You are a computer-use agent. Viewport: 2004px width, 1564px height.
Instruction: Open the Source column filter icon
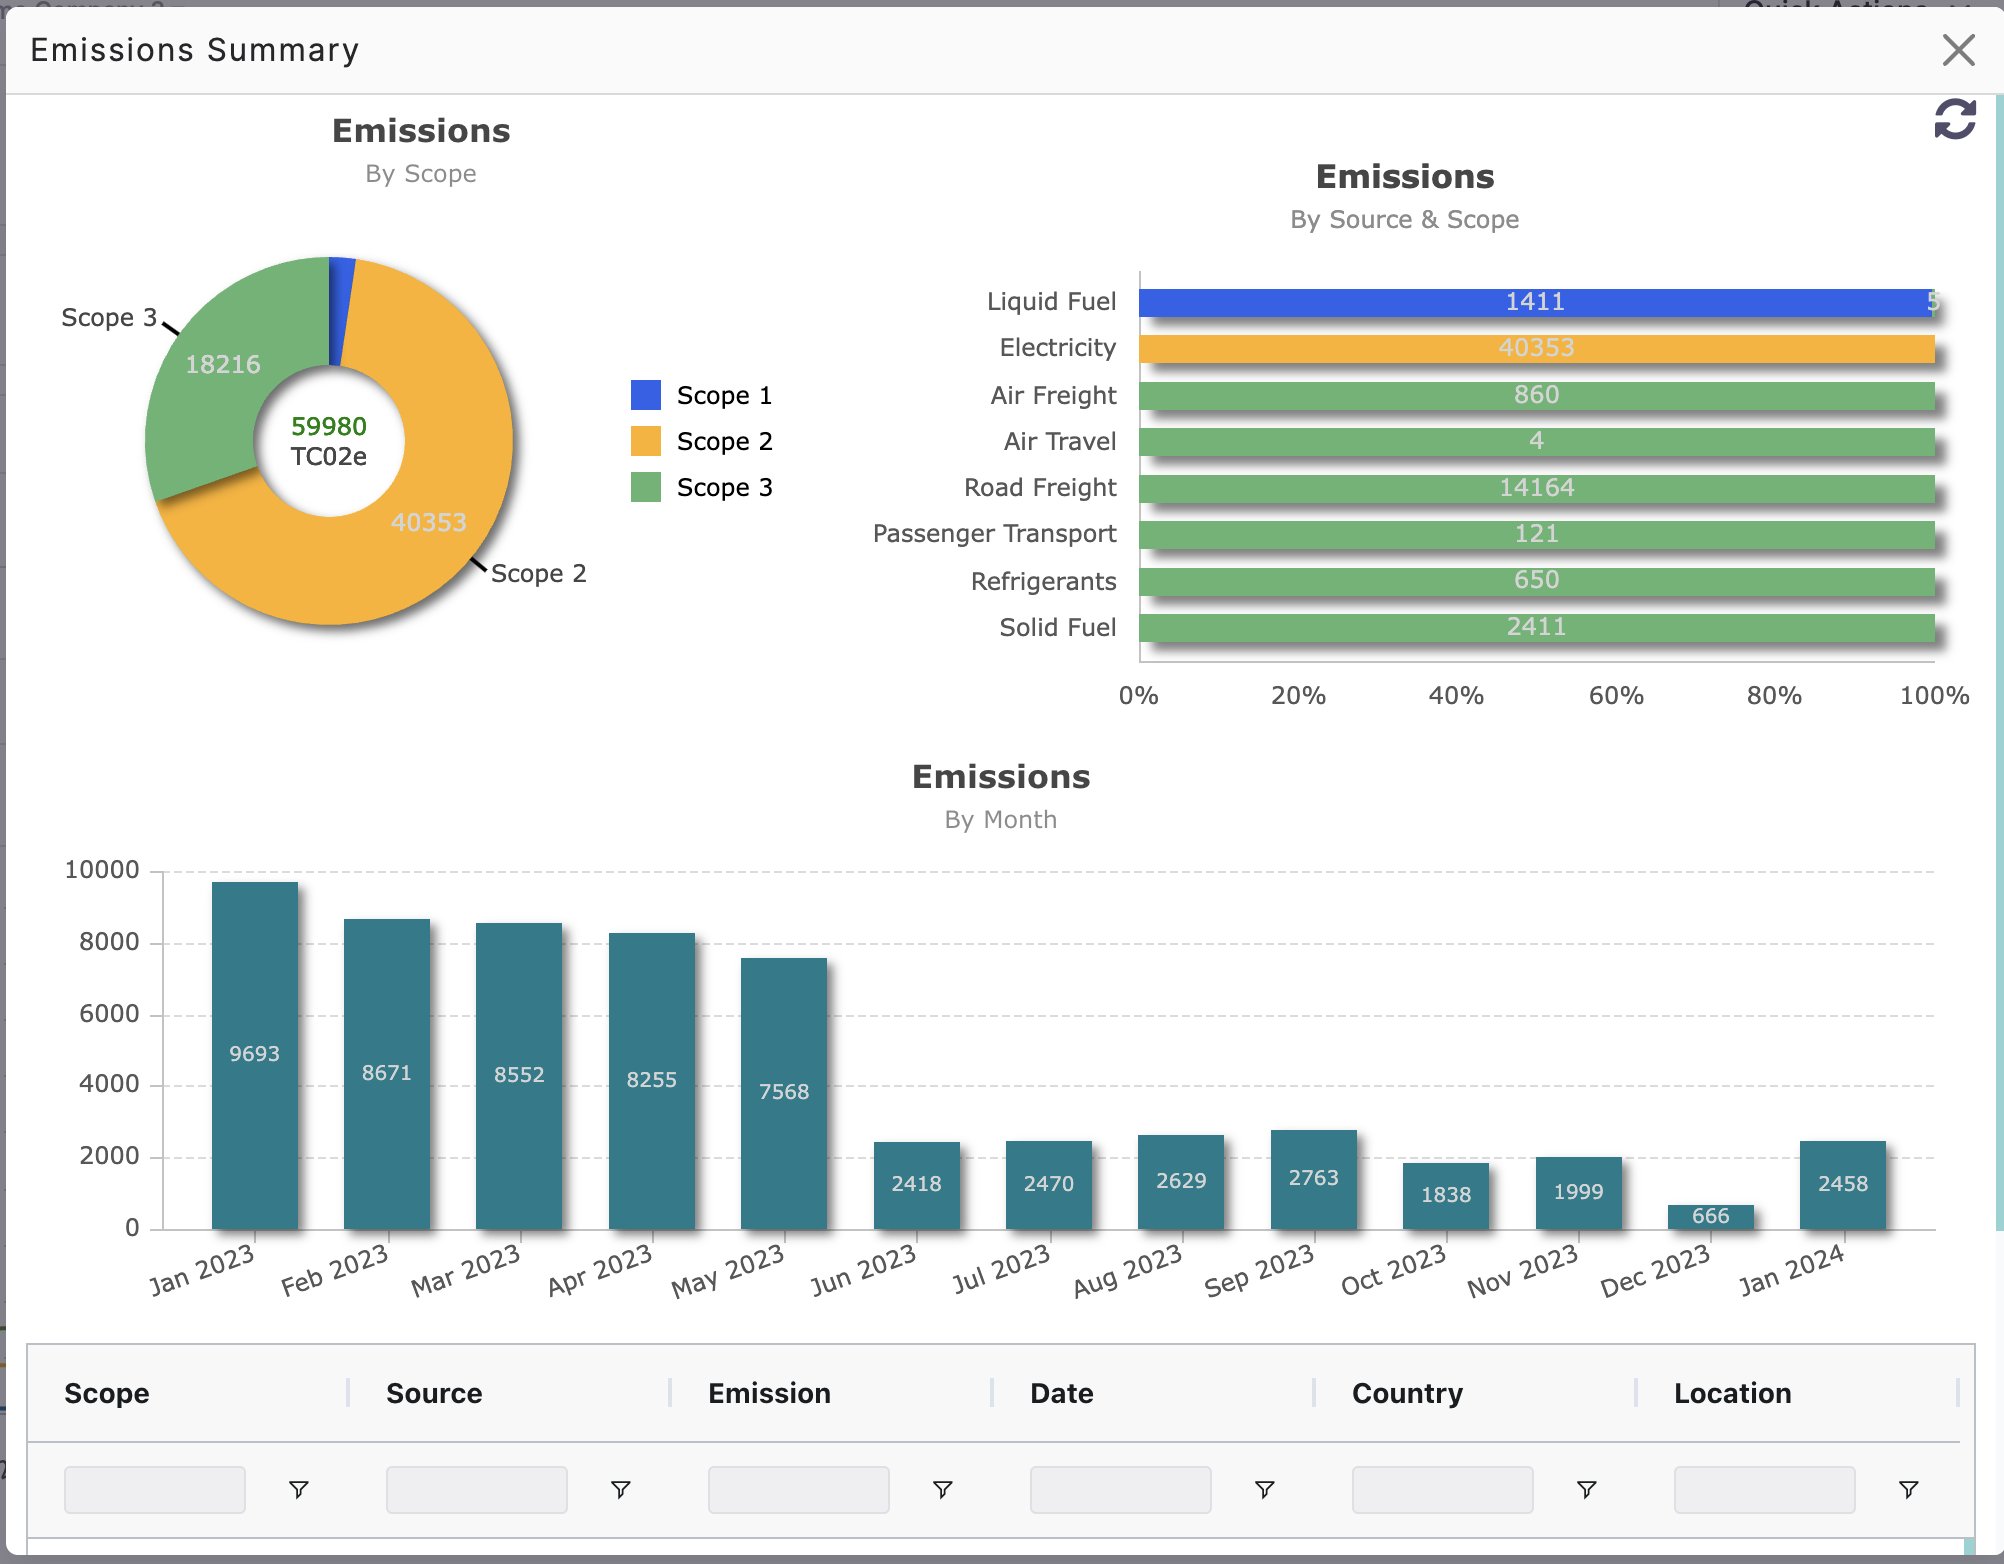tap(620, 1490)
